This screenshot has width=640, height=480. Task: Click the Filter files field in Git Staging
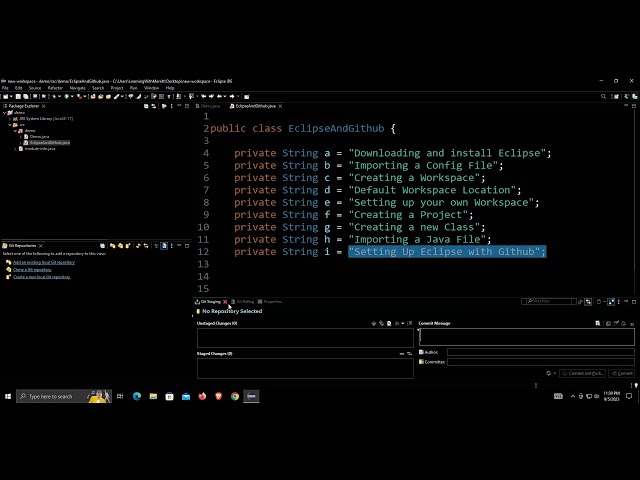pyautogui.click(x=549, y=302)
